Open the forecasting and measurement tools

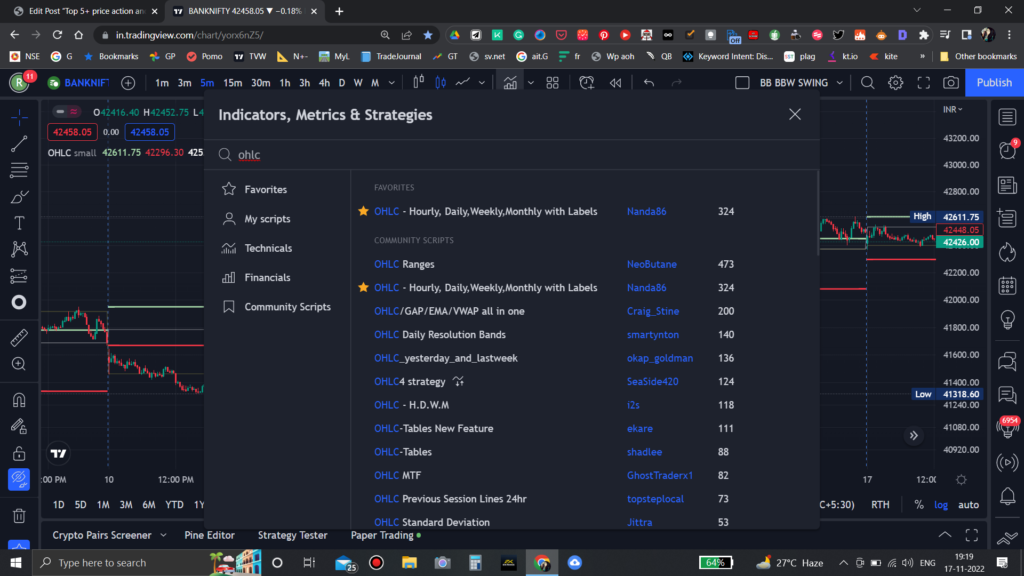click(x=19, y=276)
